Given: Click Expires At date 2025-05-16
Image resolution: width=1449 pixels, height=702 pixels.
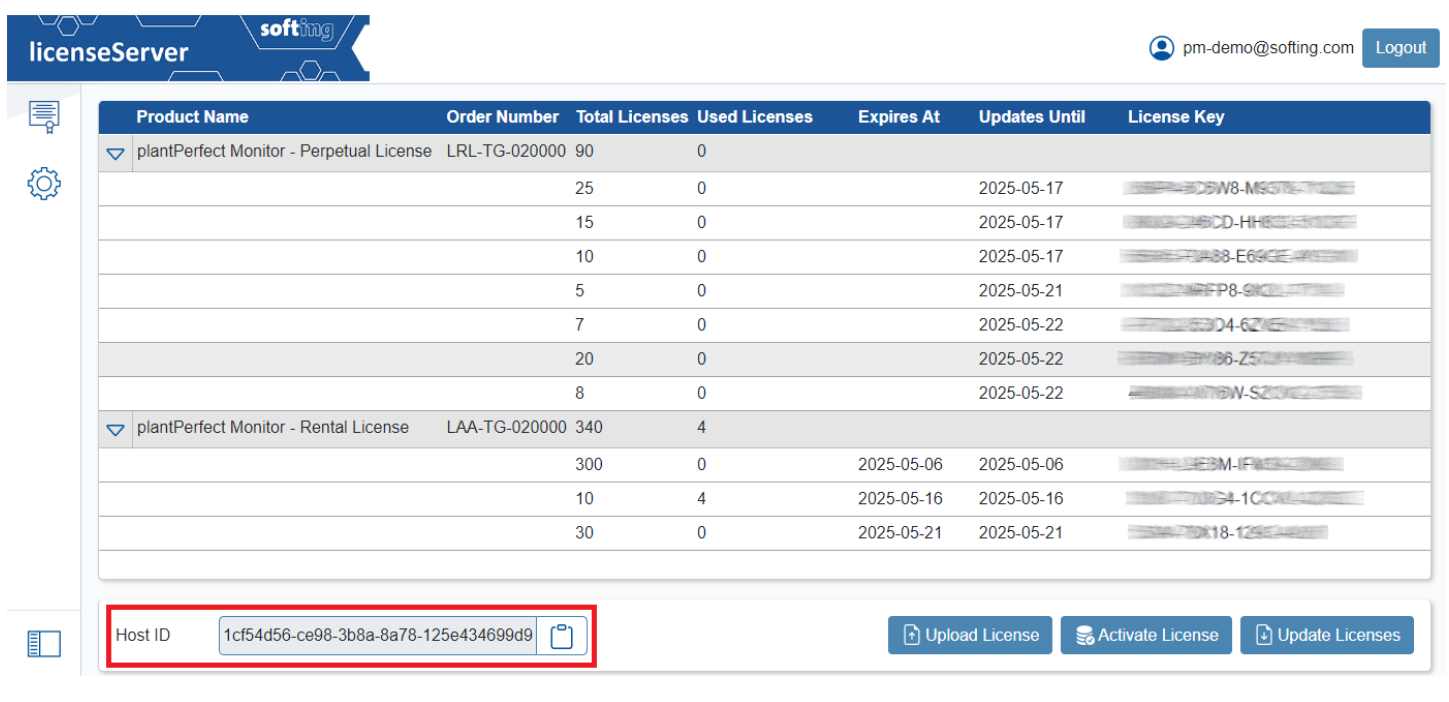Looking at the screenshot, I should tap(900, 498).
